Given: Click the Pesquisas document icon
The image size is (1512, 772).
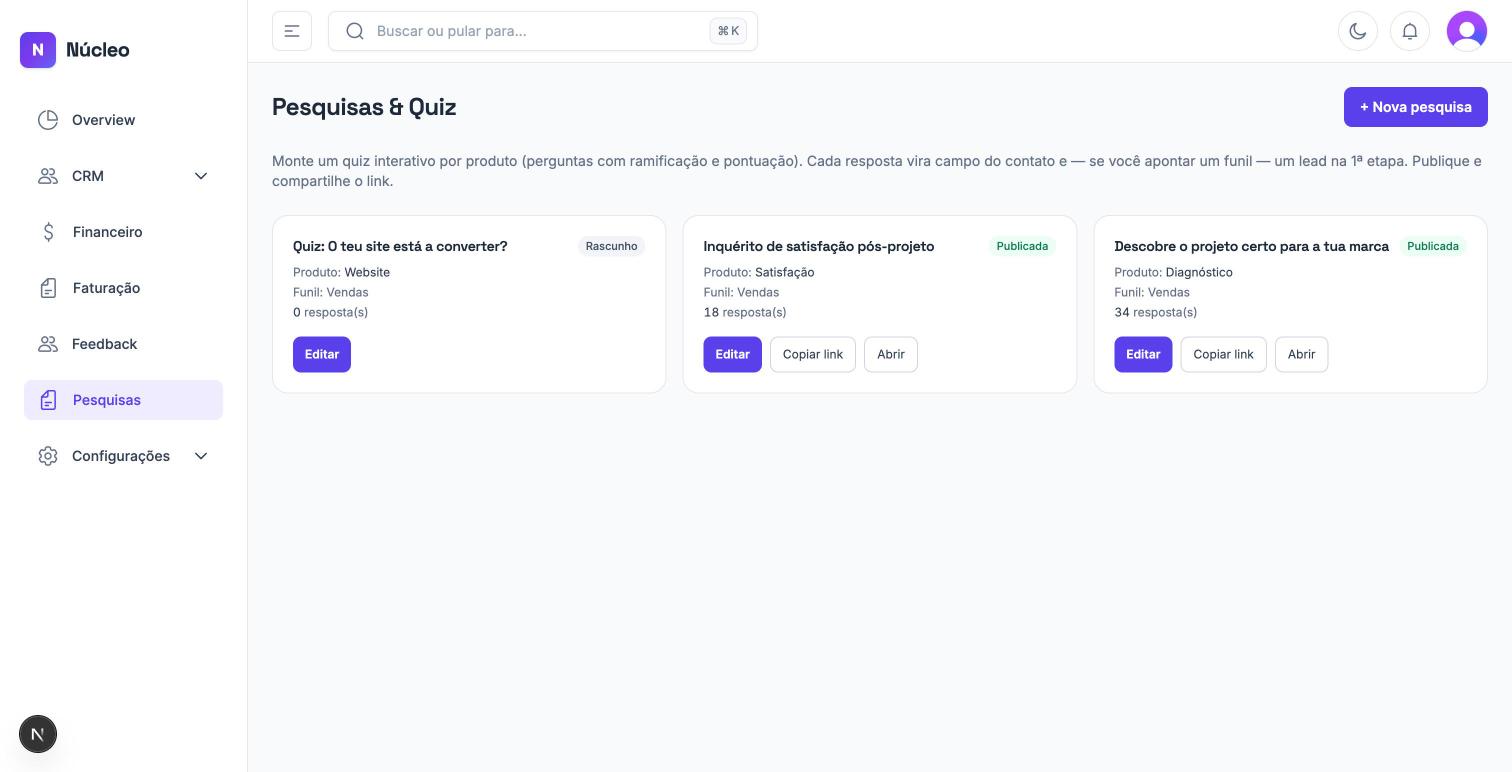Looking at the screenshot, I should (x=48, y=400).
